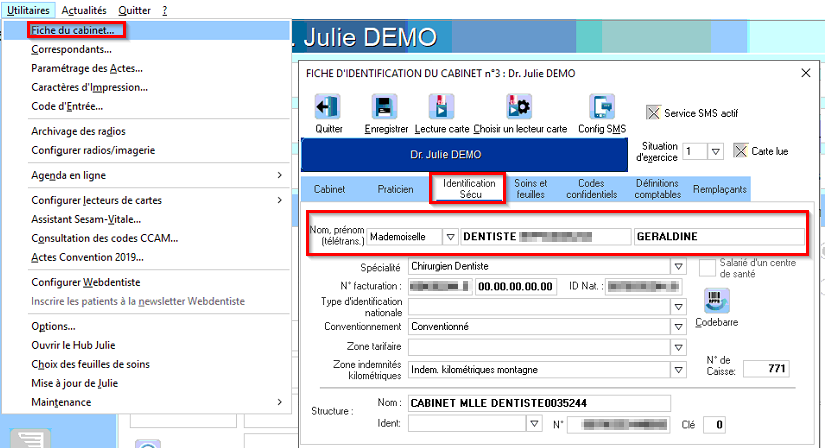Expand the Zone tarifaire dropdown

(678, 347)
